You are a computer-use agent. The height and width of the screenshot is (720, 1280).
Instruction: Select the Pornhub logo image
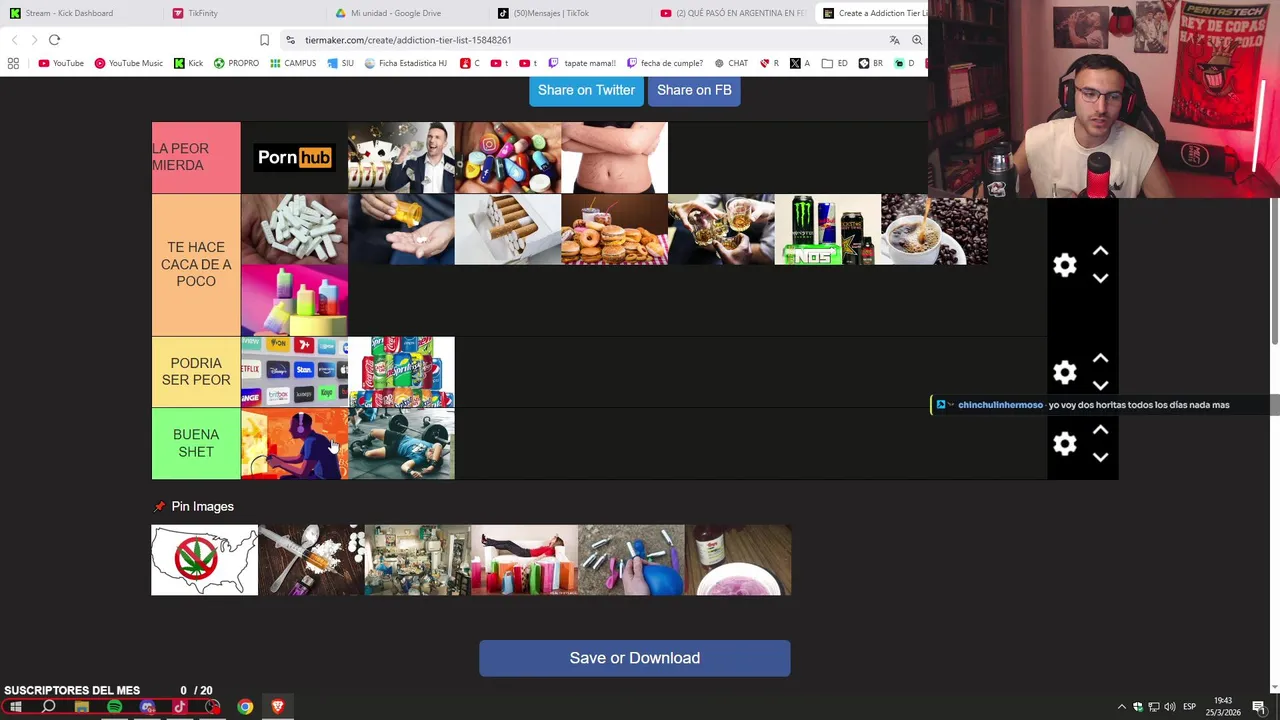(x=294, y=157)
